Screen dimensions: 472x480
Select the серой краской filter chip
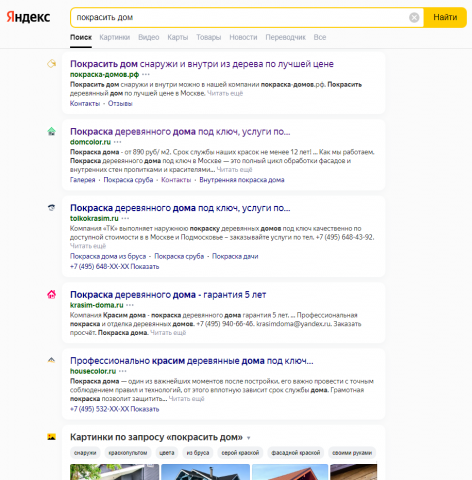240,453
